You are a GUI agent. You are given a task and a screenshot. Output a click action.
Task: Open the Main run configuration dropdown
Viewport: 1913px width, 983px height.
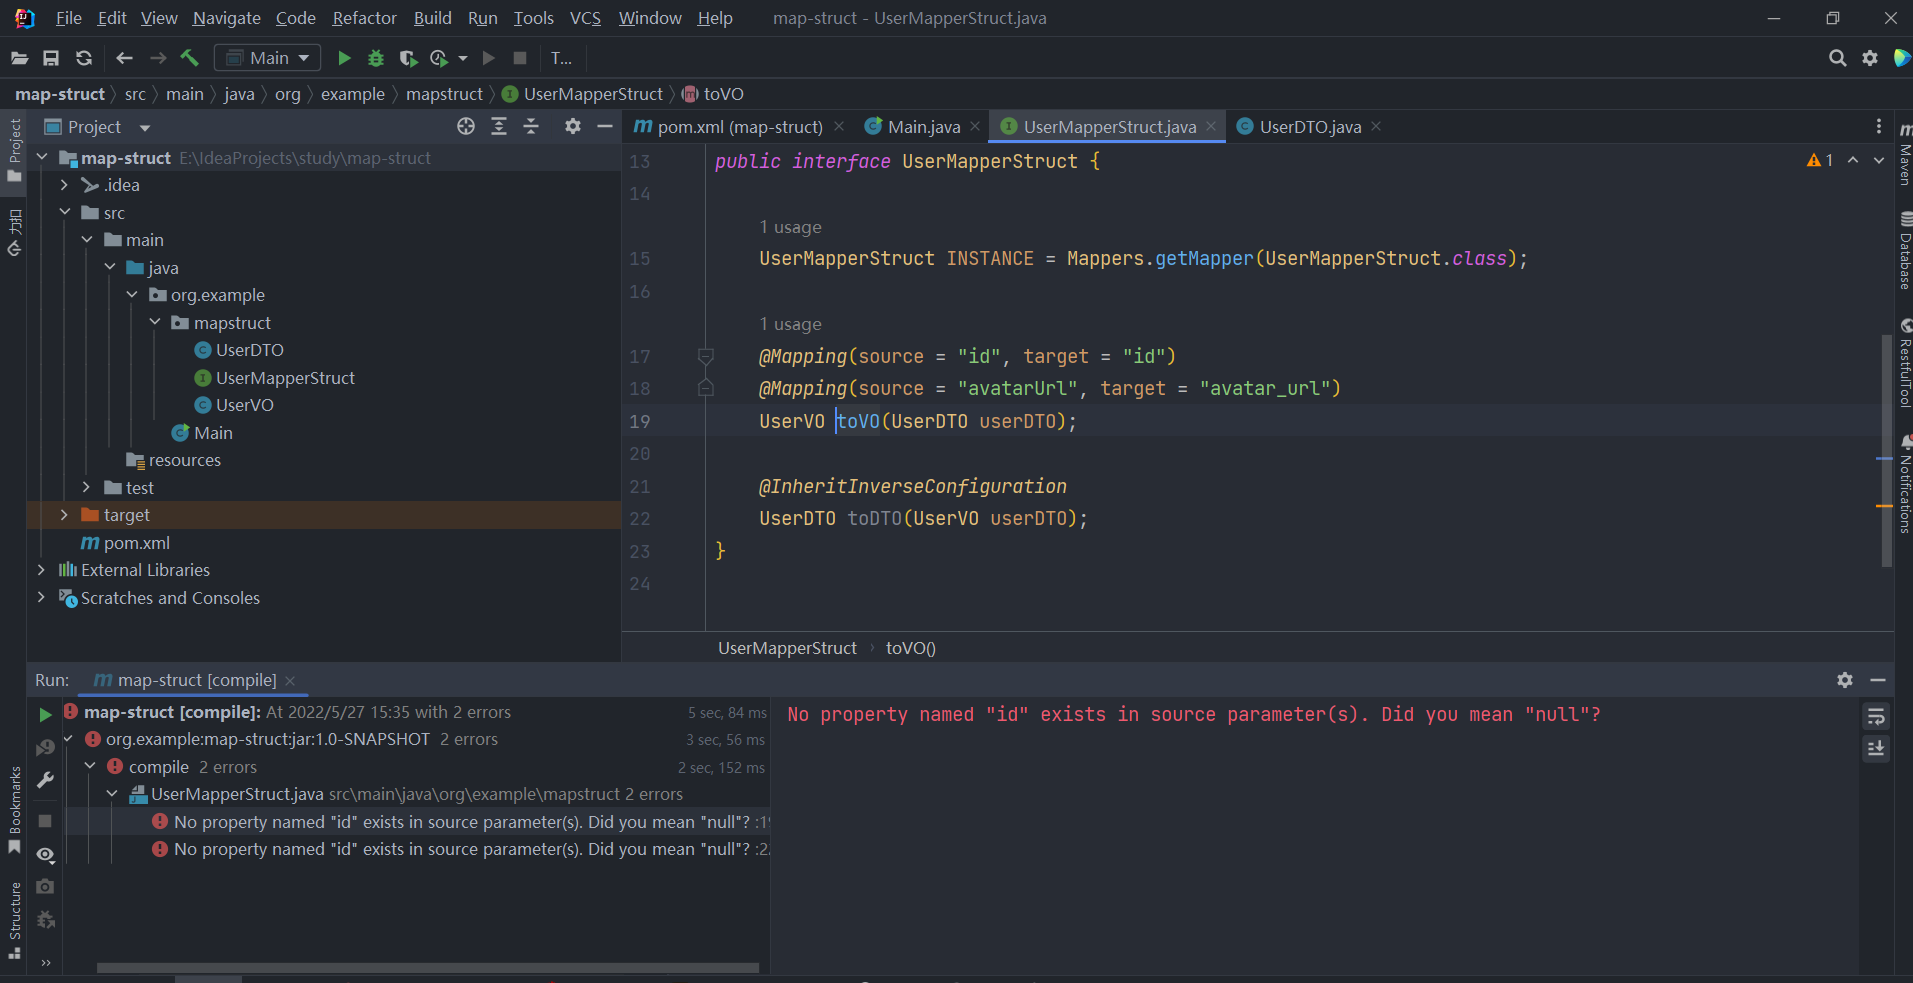pos(266,57)
